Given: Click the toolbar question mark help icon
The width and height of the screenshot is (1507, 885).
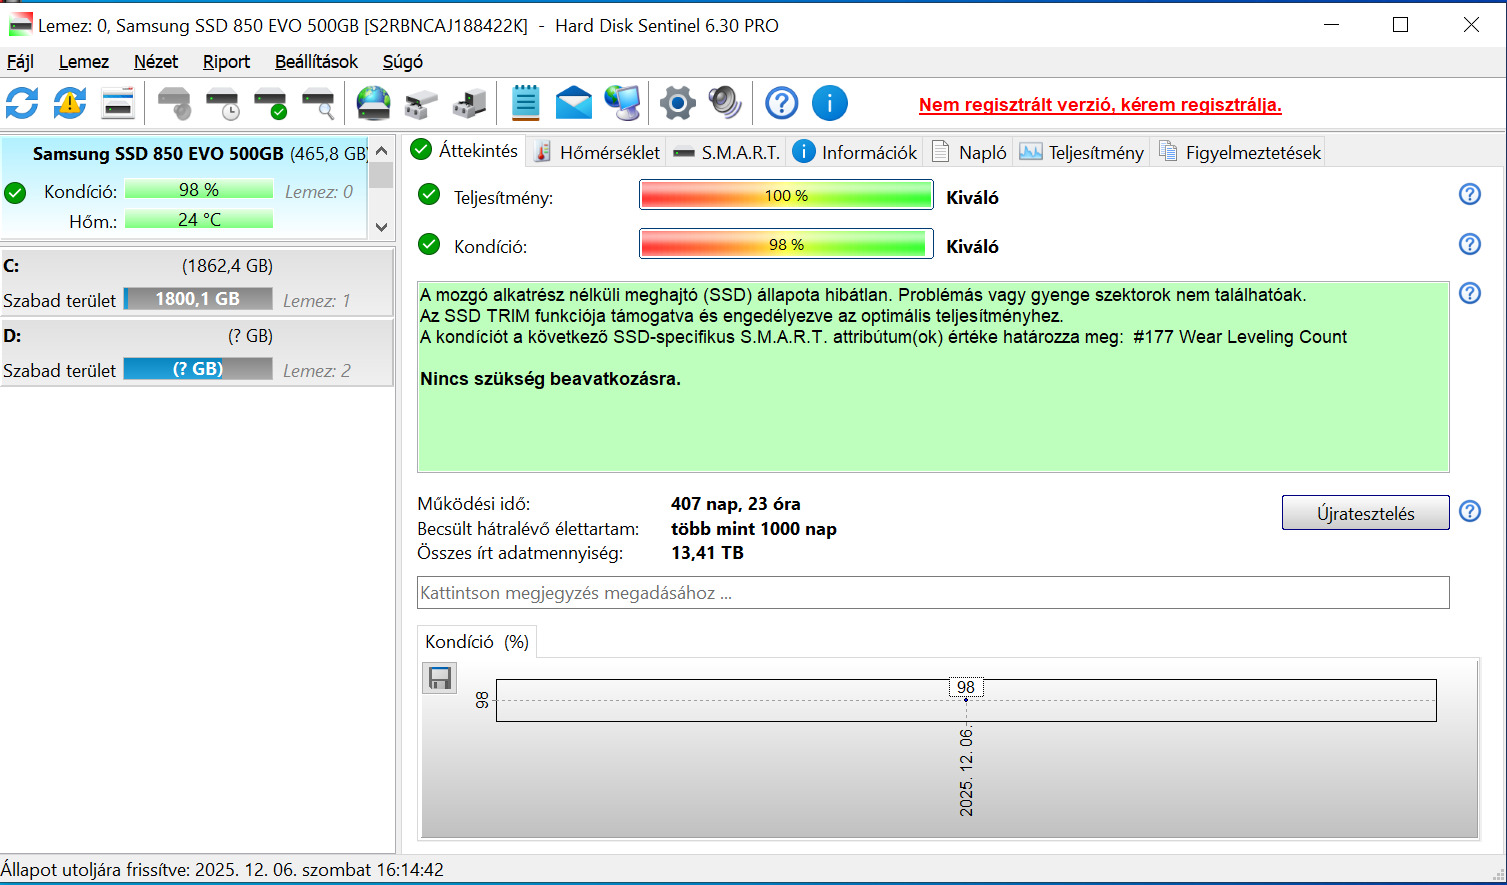Looking at the screenshot, I should tap(781, 103).
